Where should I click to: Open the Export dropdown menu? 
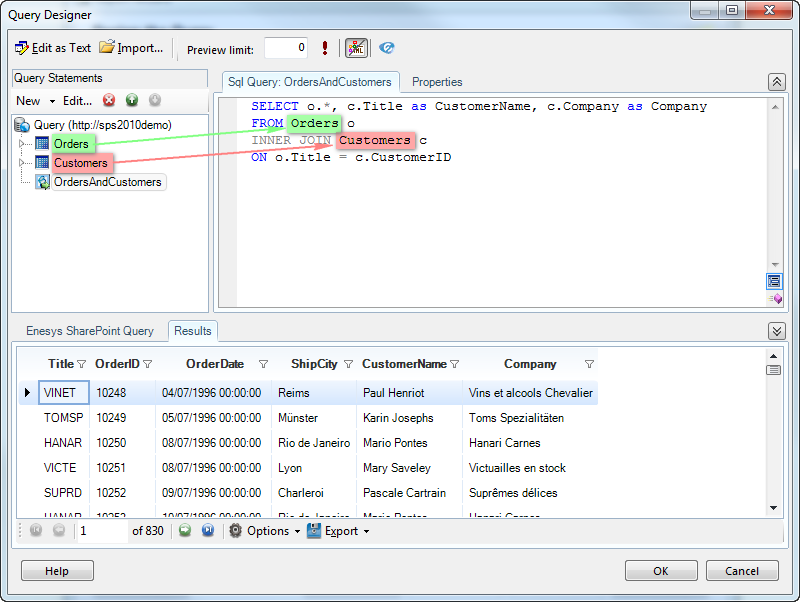tap(339, 531)
